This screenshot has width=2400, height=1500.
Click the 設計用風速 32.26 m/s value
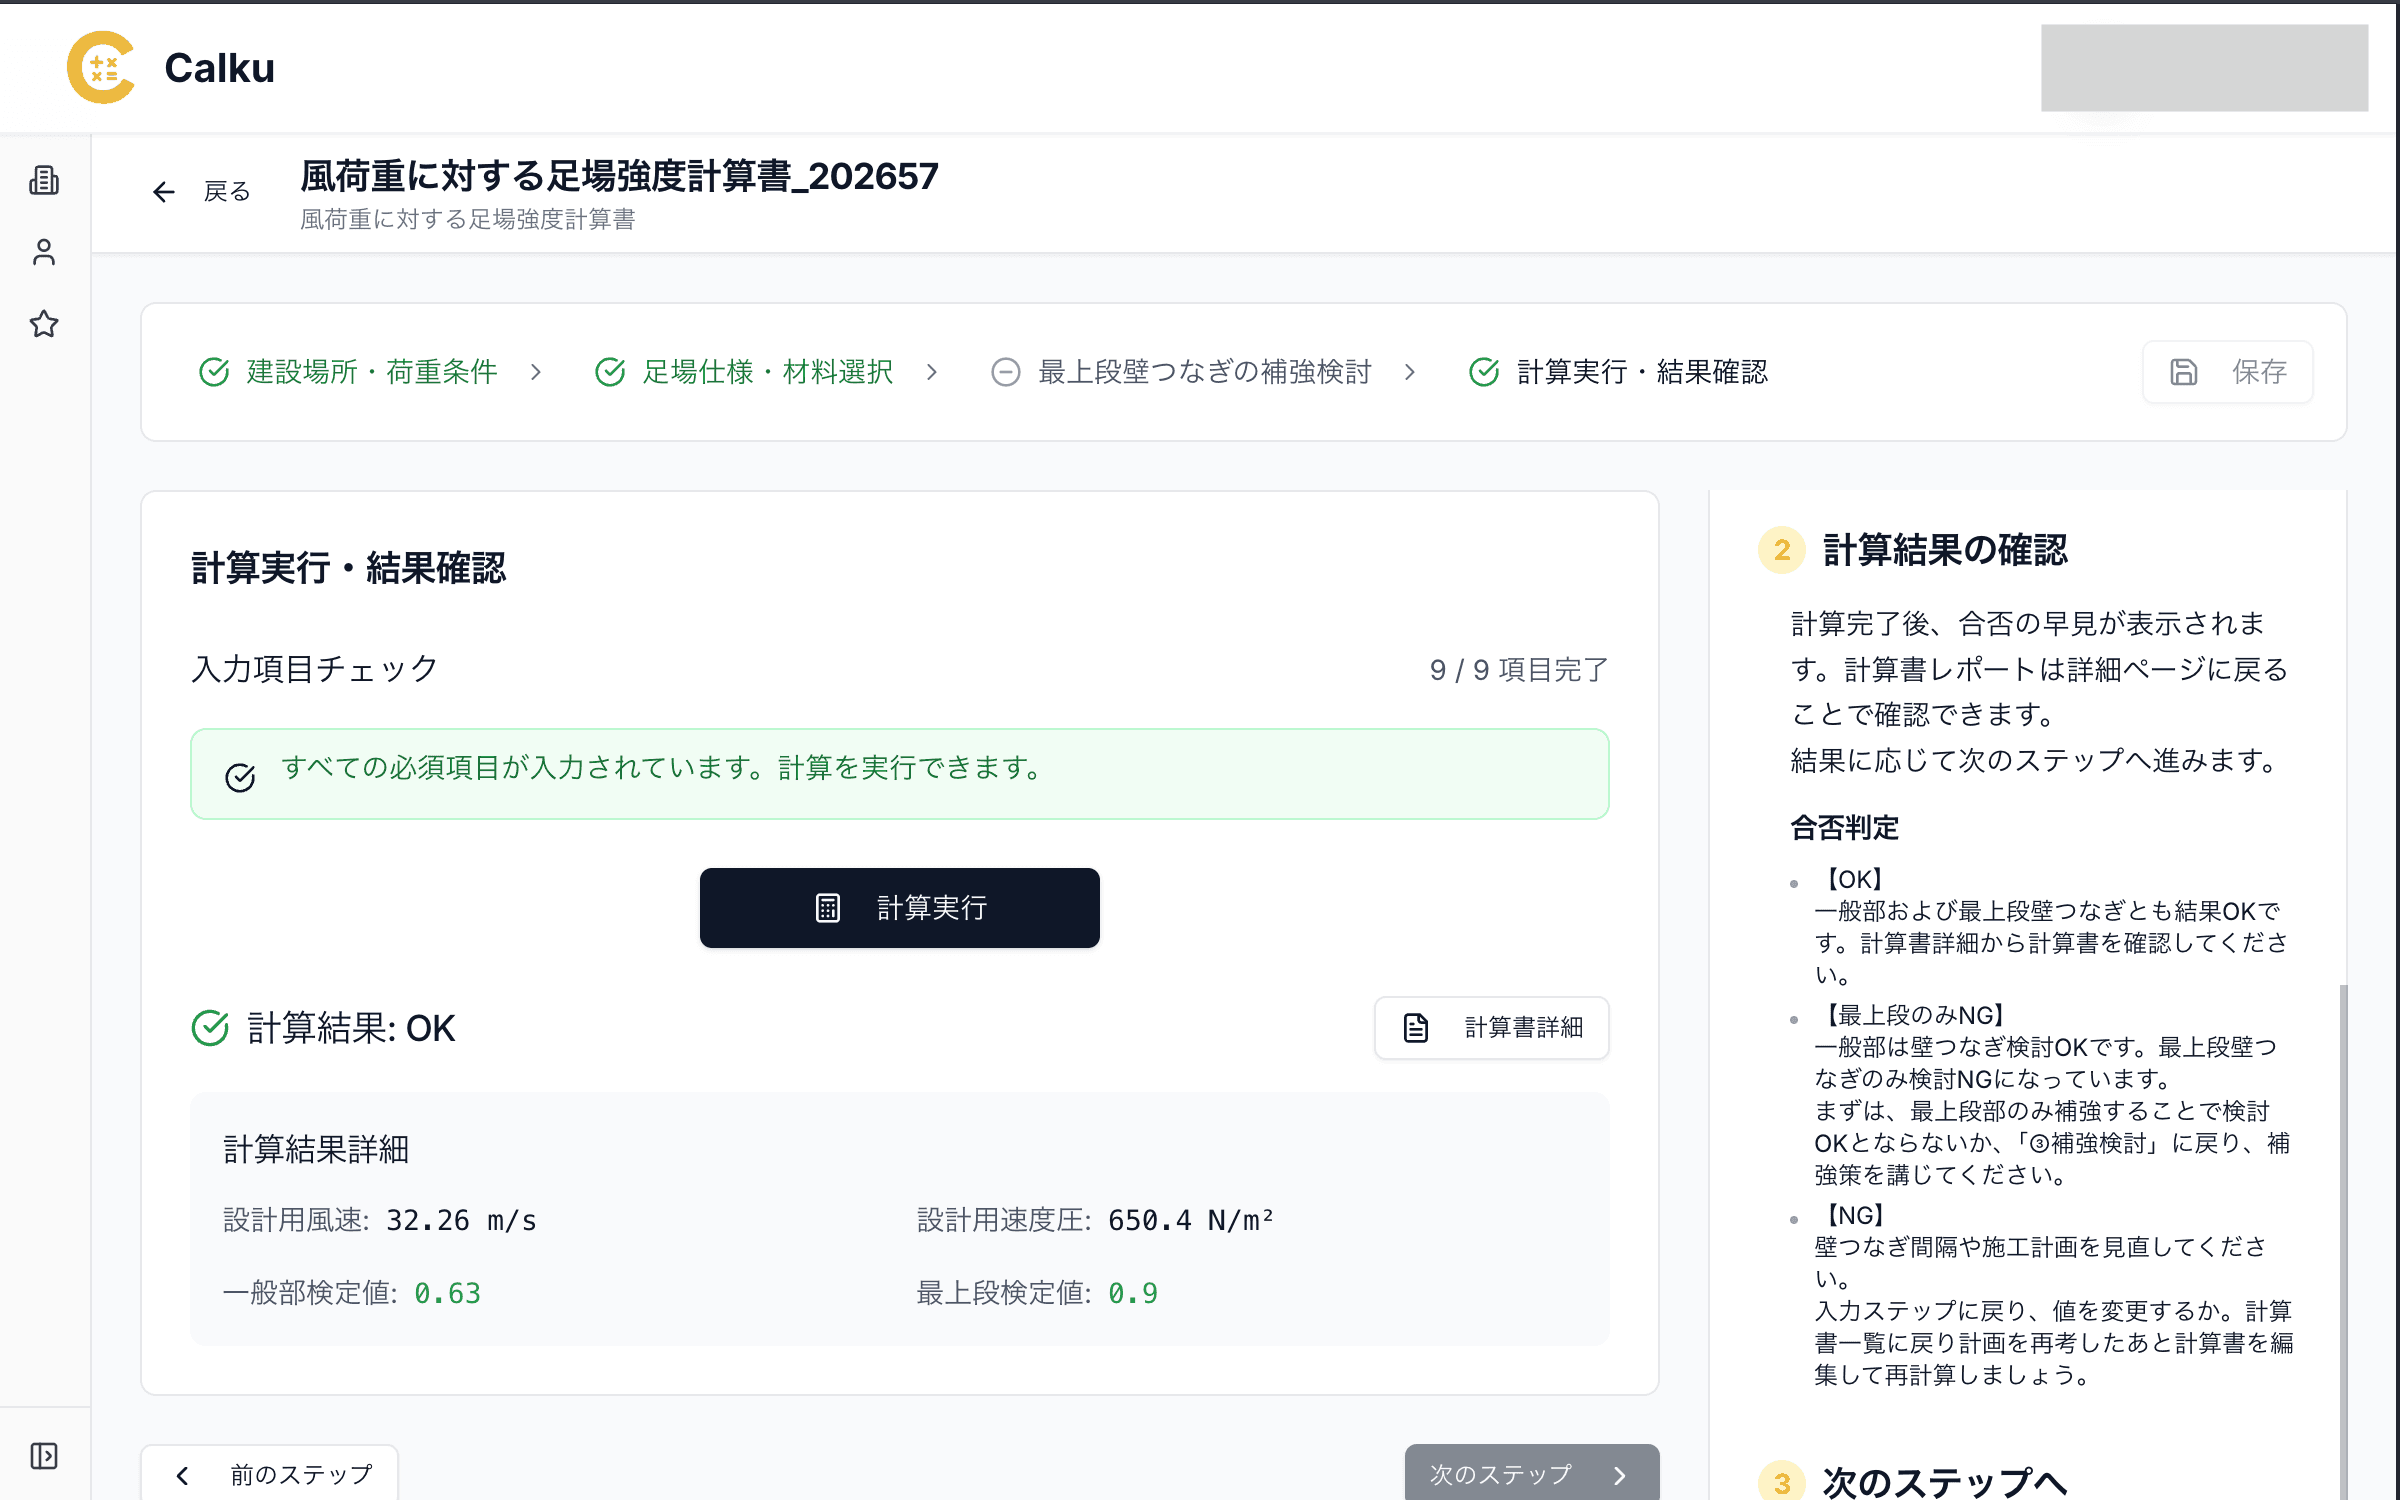pos(461,1220)
